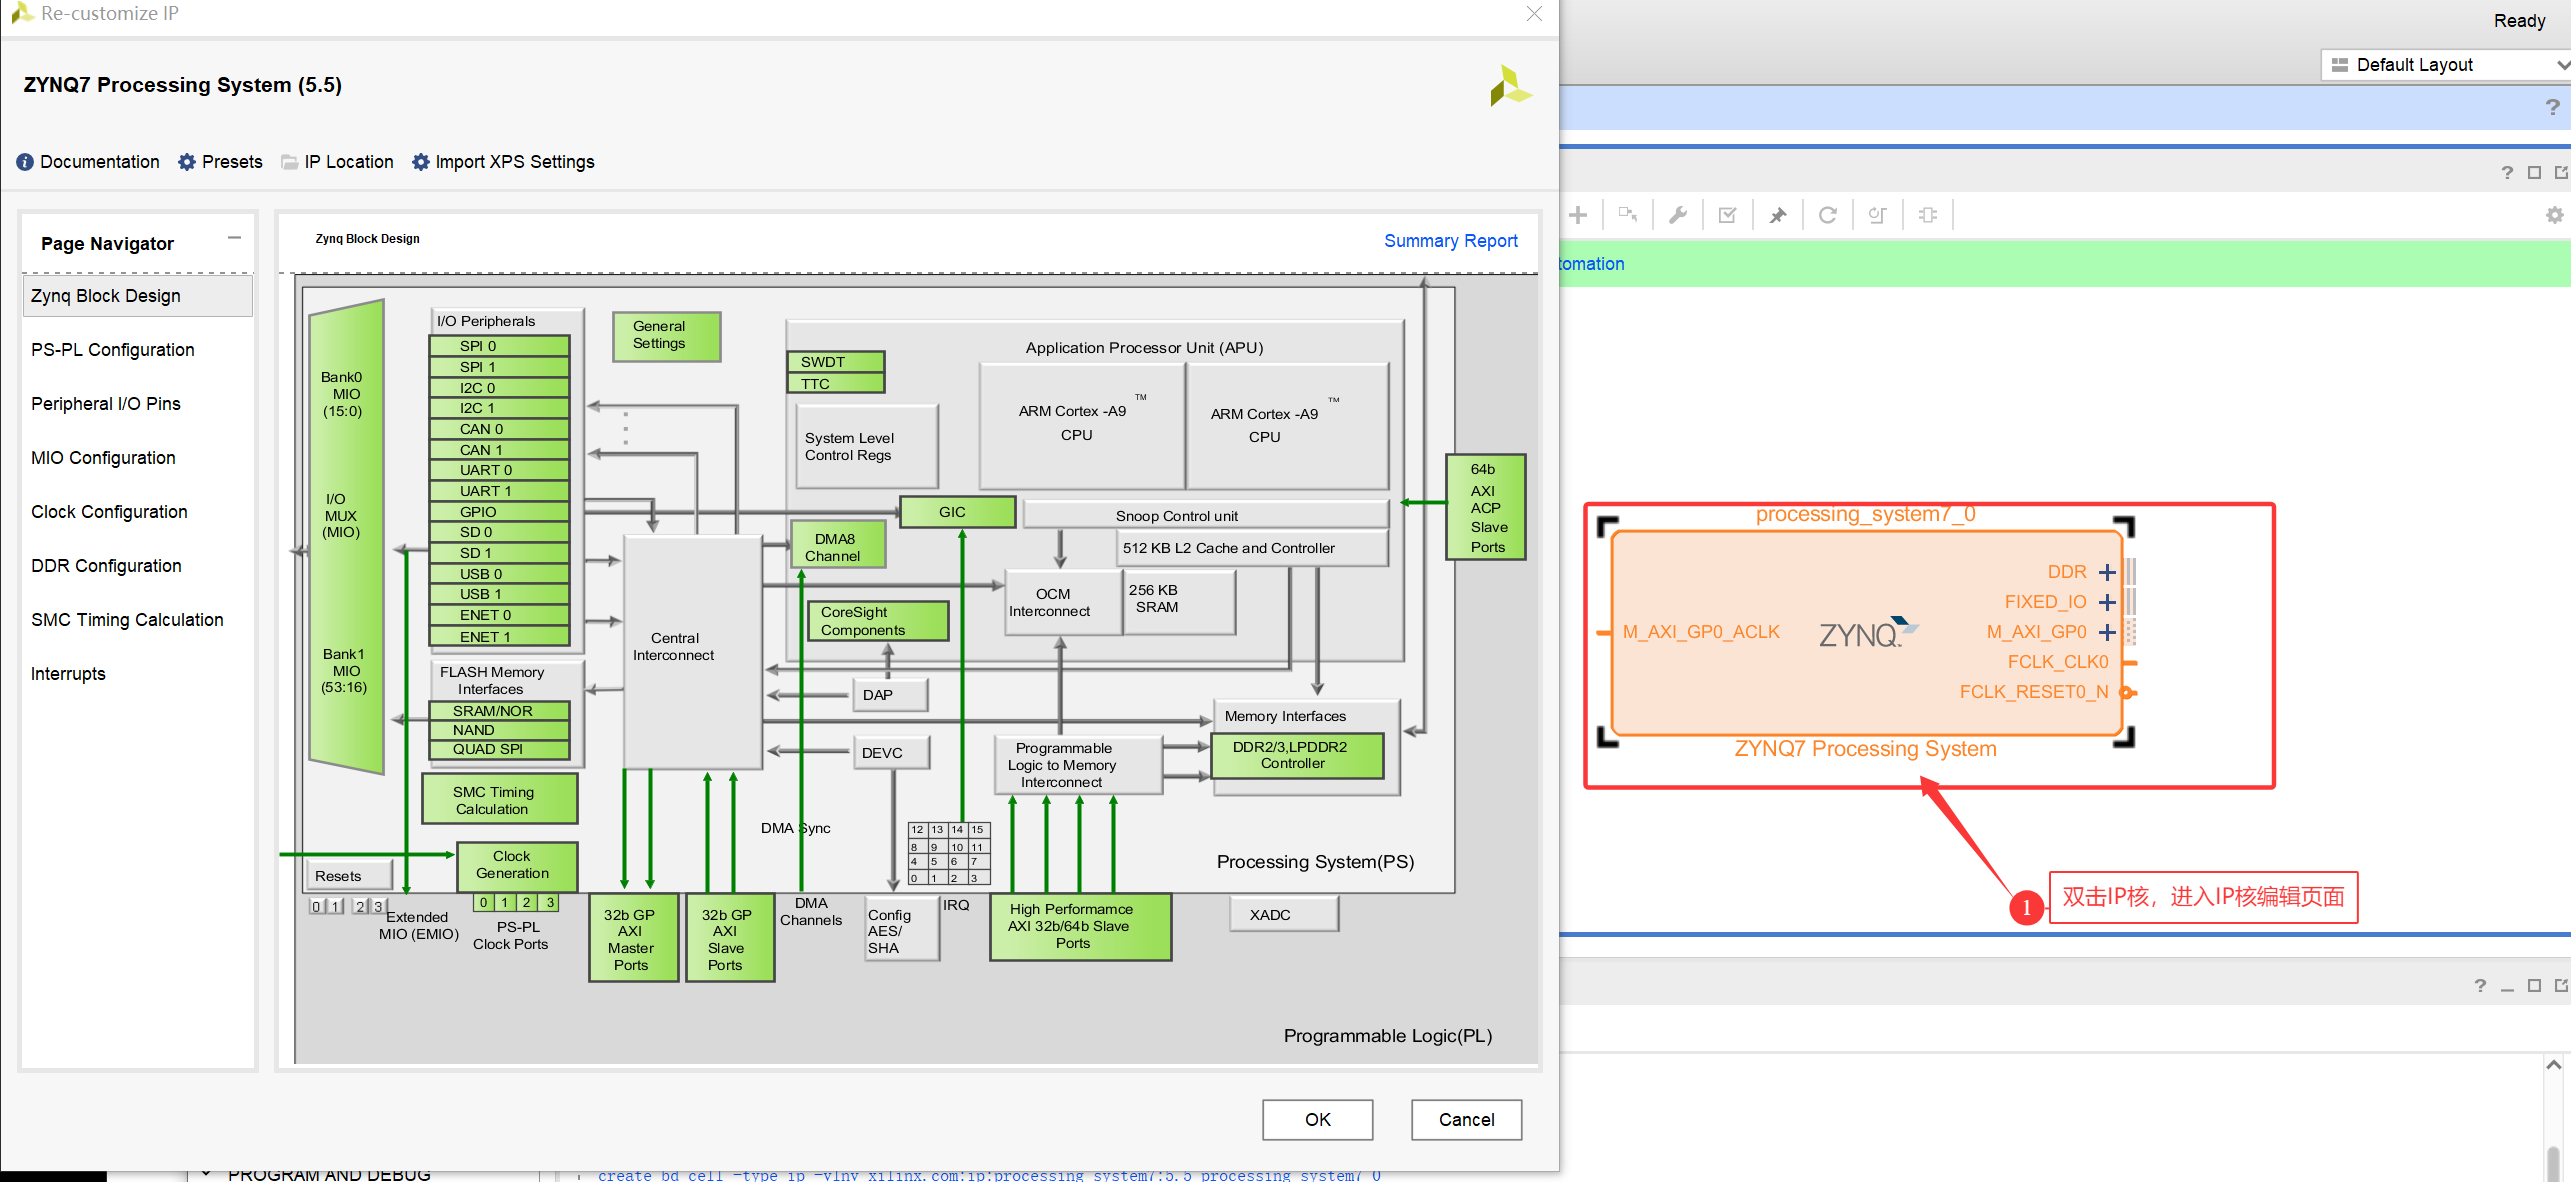
Task: Click the add IP plus icon
Action: pos(1578,215)
